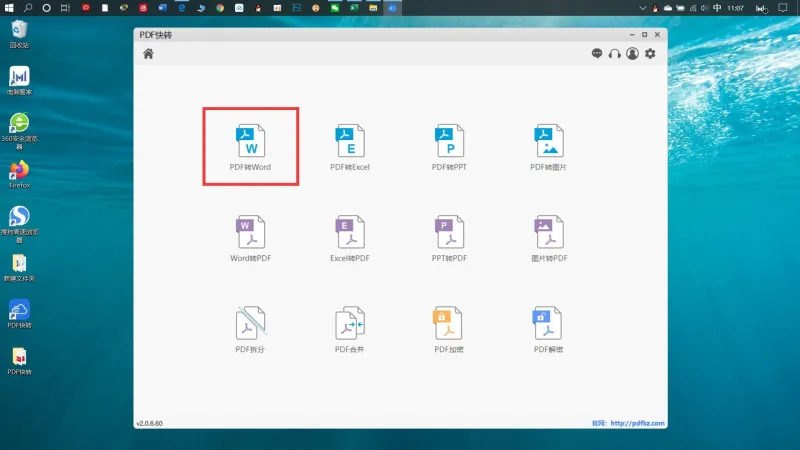Contact customer service via headset icon

pyautogui.click(x=615, y=54)
